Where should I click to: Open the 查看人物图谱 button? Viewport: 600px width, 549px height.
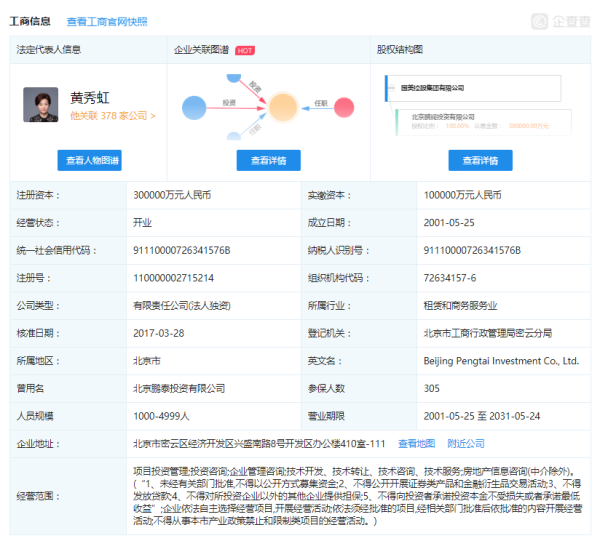point(89,160)
